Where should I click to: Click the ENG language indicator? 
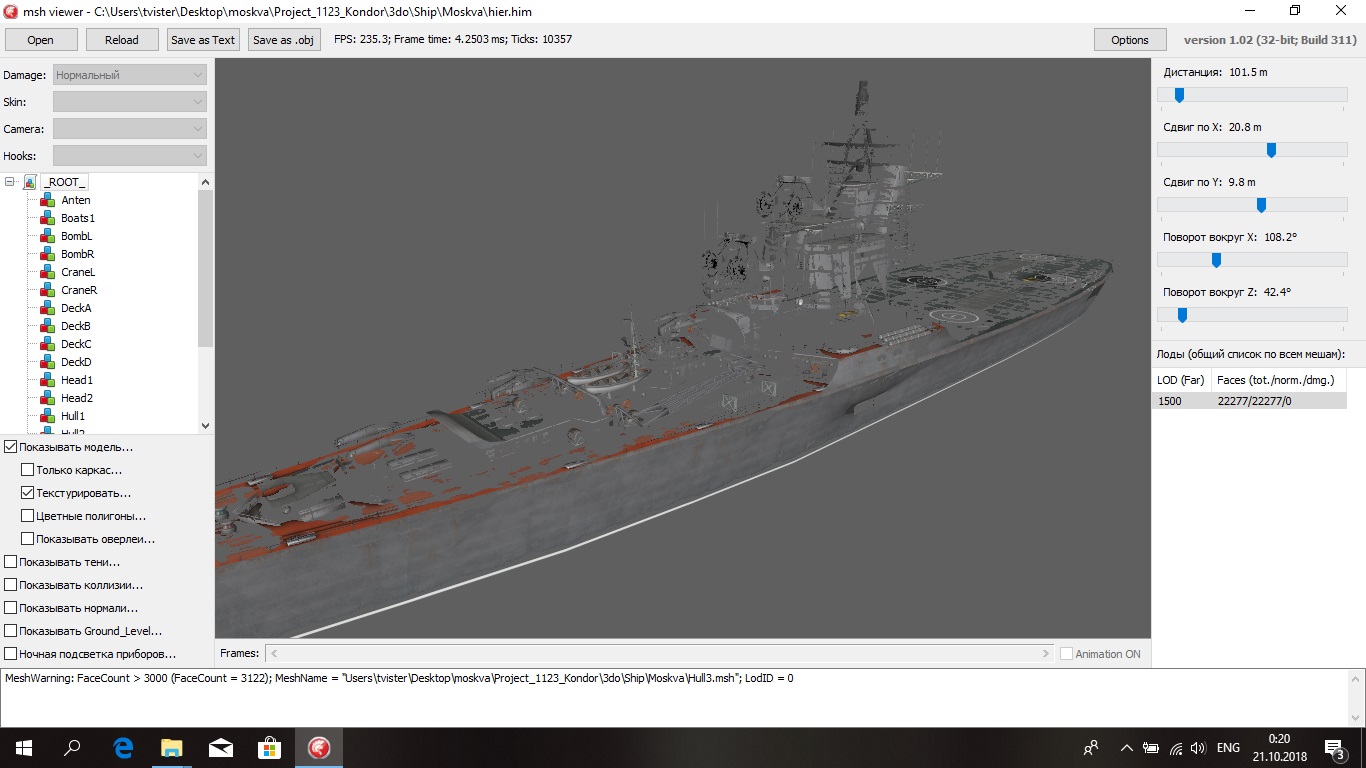coord(1228,748)
